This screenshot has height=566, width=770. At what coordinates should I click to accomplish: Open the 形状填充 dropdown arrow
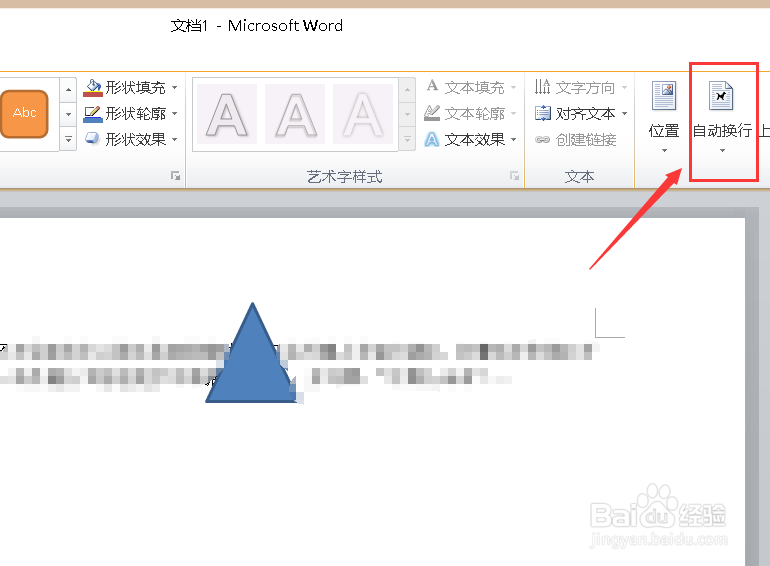(174, 88)
